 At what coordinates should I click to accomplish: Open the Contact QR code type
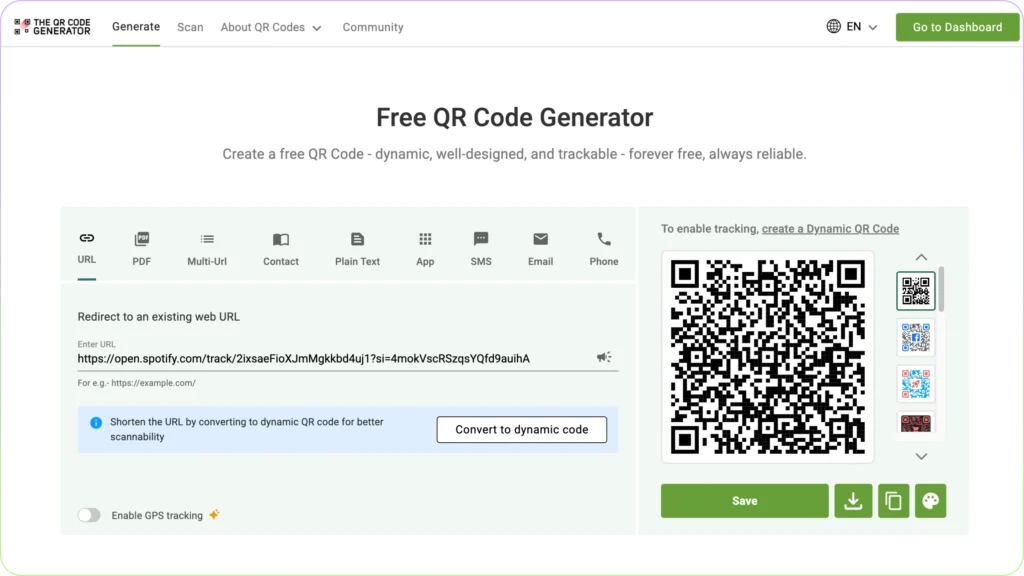click(x=280, y=247)
